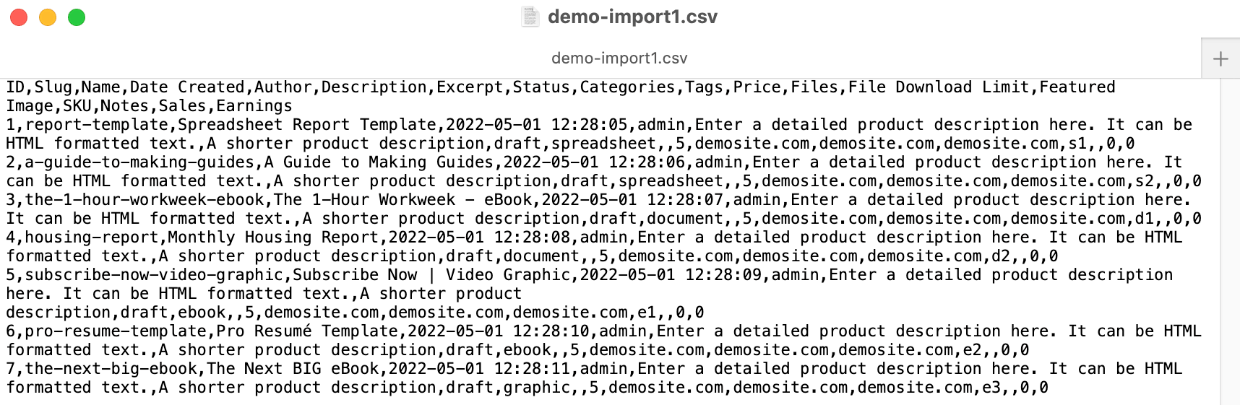
Task: Click "Monthly Housing Report" product name
Action: point(273,237)
